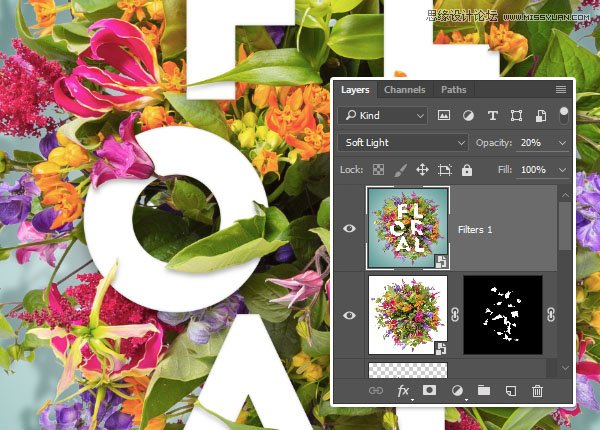600x430 pixels.
Task: Toggle layer filtering switch
Action: coord(564,115)
